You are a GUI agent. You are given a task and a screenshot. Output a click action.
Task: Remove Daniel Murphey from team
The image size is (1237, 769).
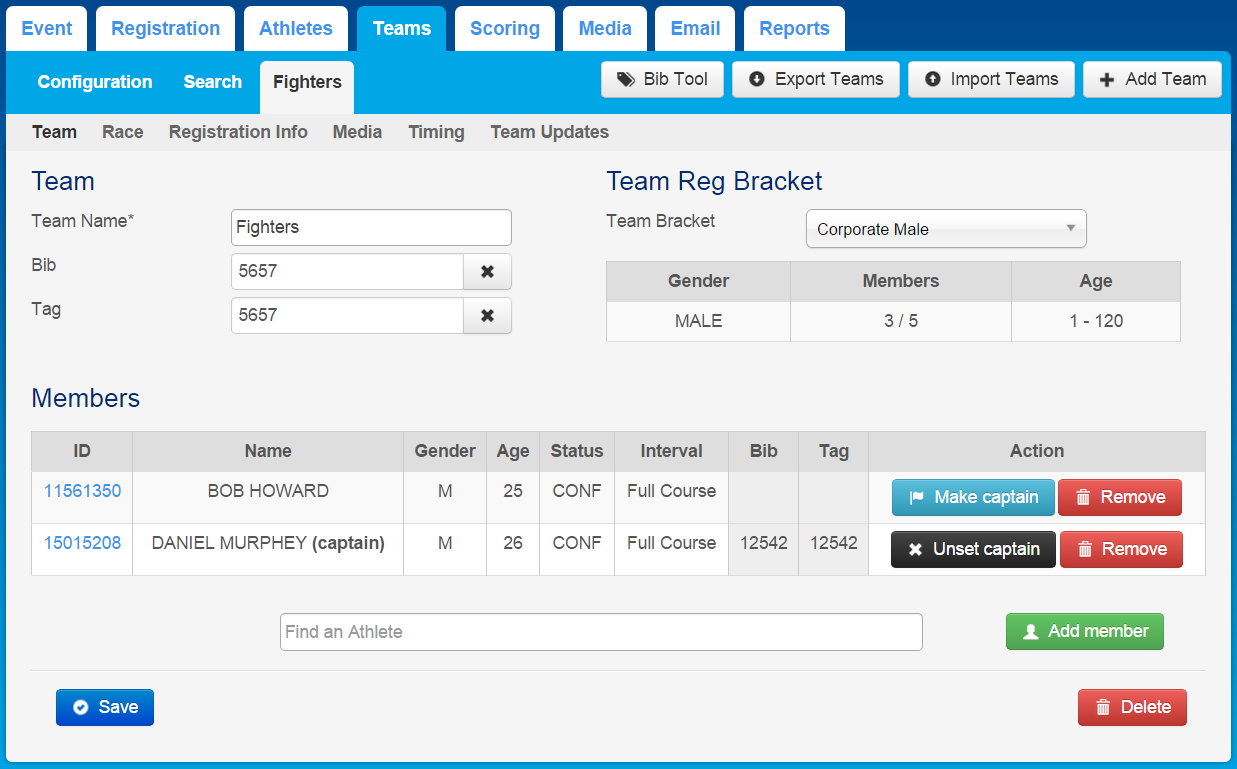(x=1121, y=549)
